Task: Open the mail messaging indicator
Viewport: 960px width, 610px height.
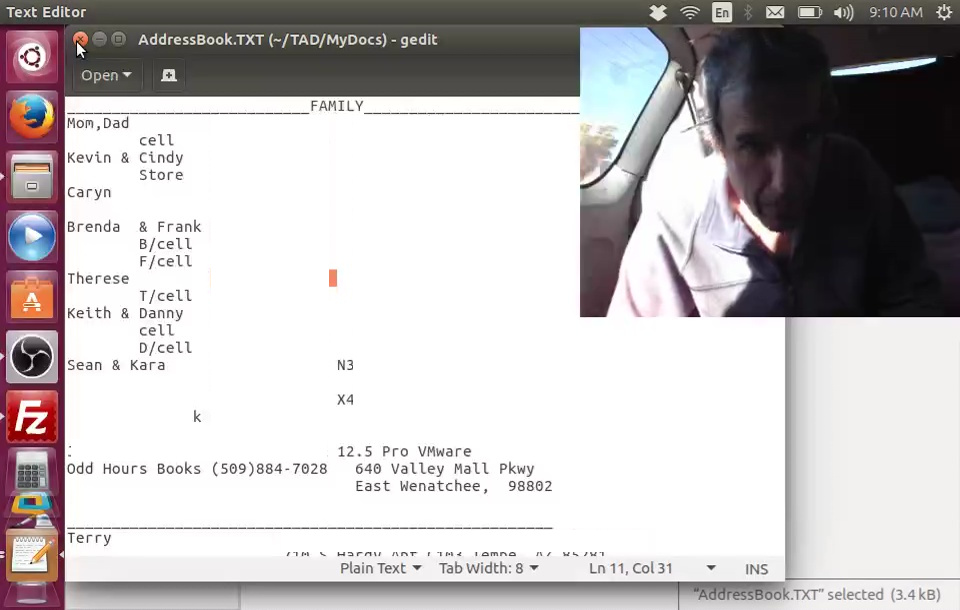Action: 775,12
